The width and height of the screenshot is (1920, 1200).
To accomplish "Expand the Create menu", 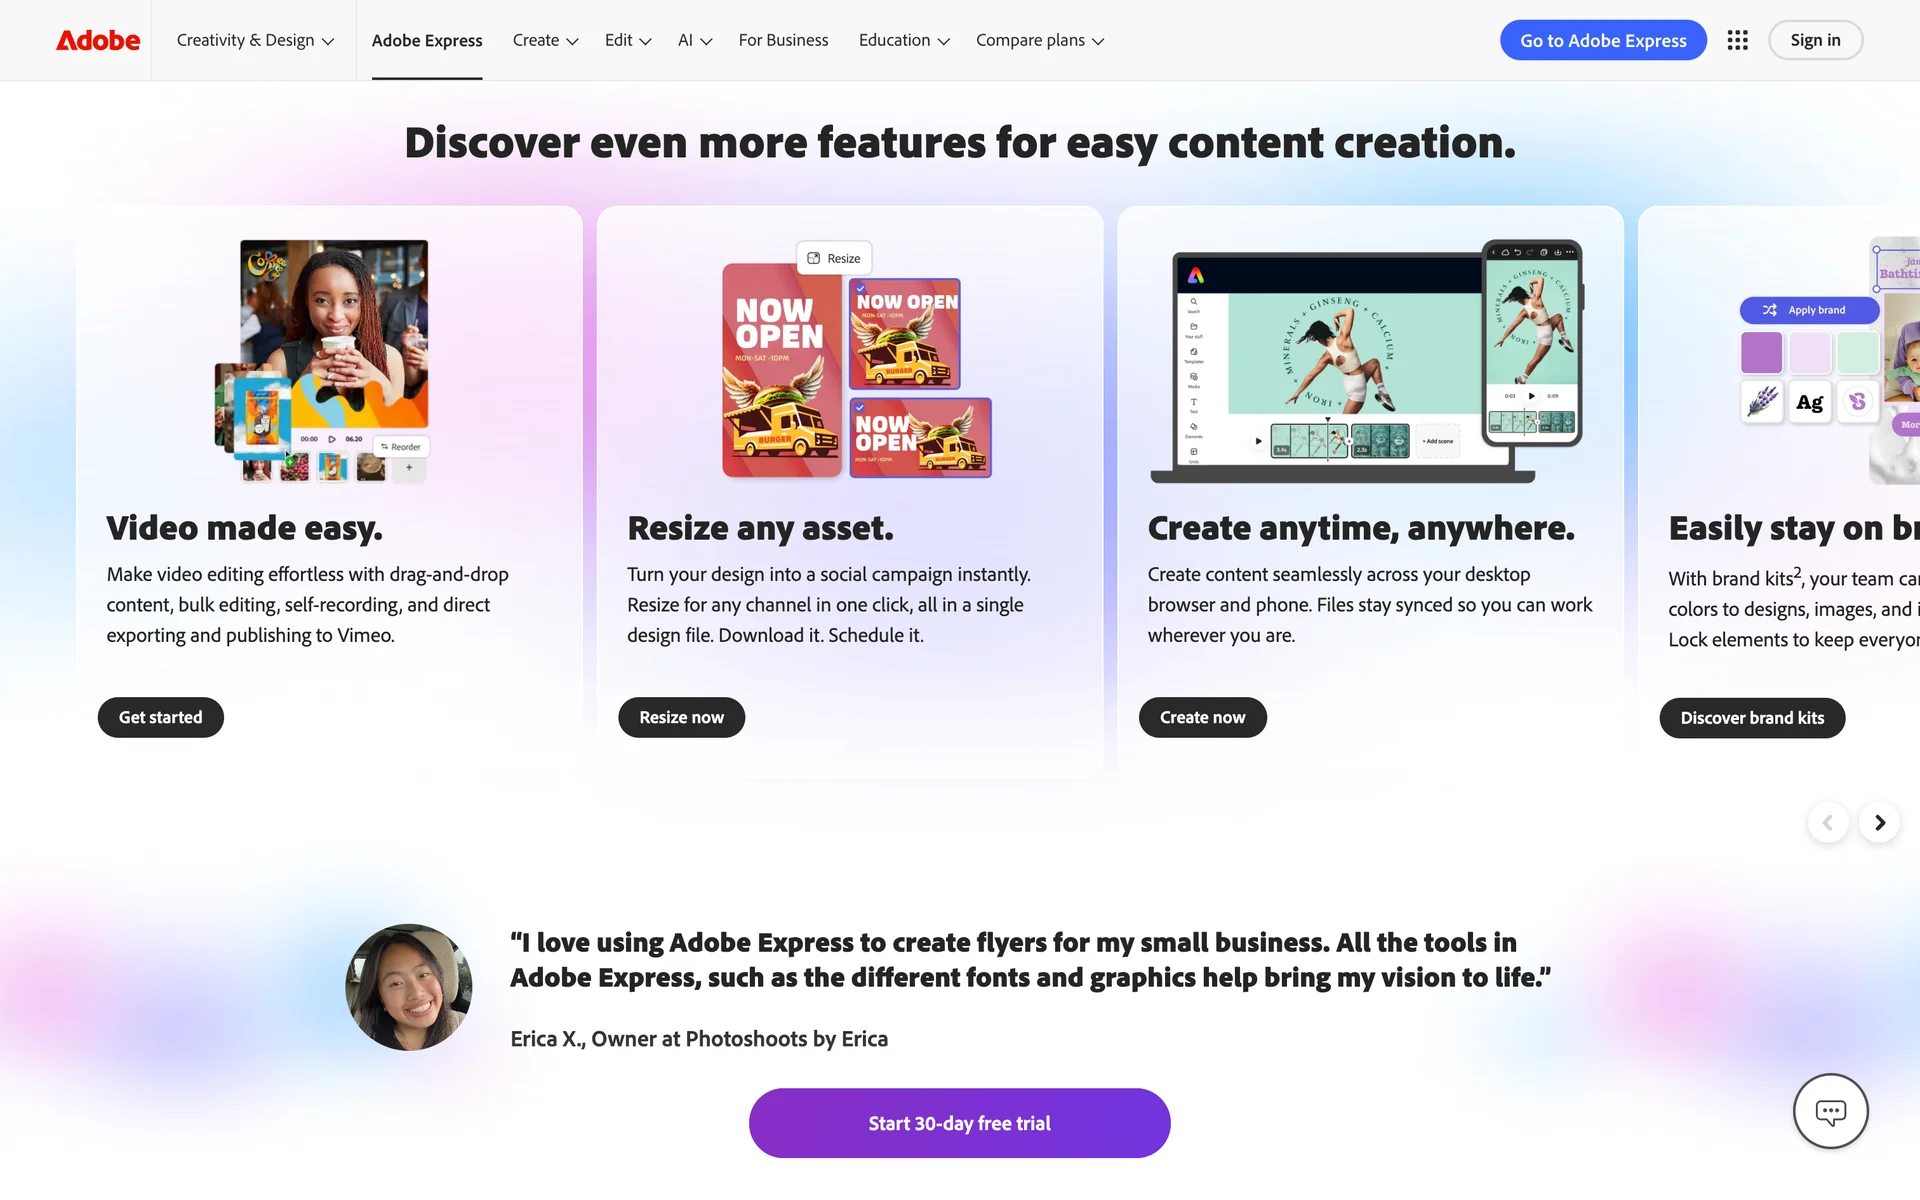I will coord(545,40).
